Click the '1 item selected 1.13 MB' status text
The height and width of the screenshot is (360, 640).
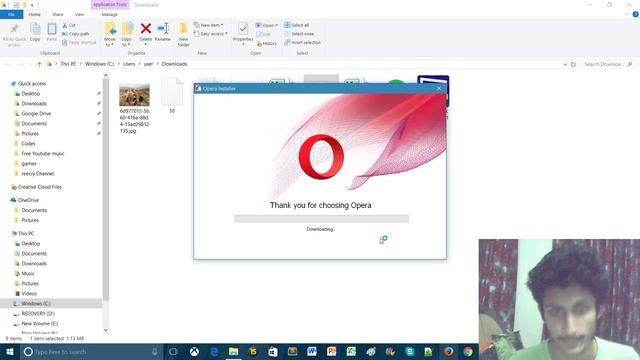[x=57, y=338]
